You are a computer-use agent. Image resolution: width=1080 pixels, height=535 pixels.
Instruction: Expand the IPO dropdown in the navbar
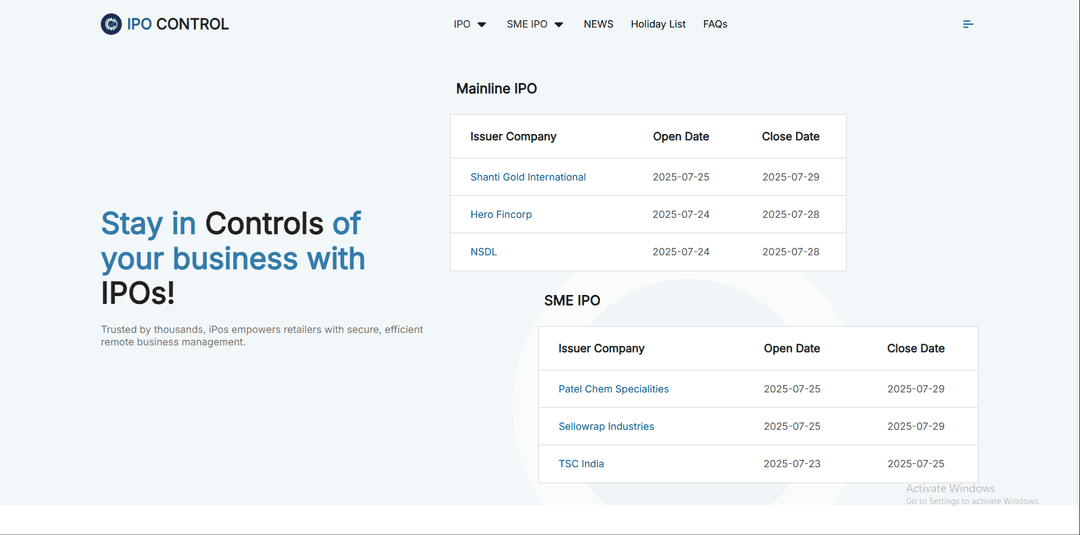coord(470,24)
